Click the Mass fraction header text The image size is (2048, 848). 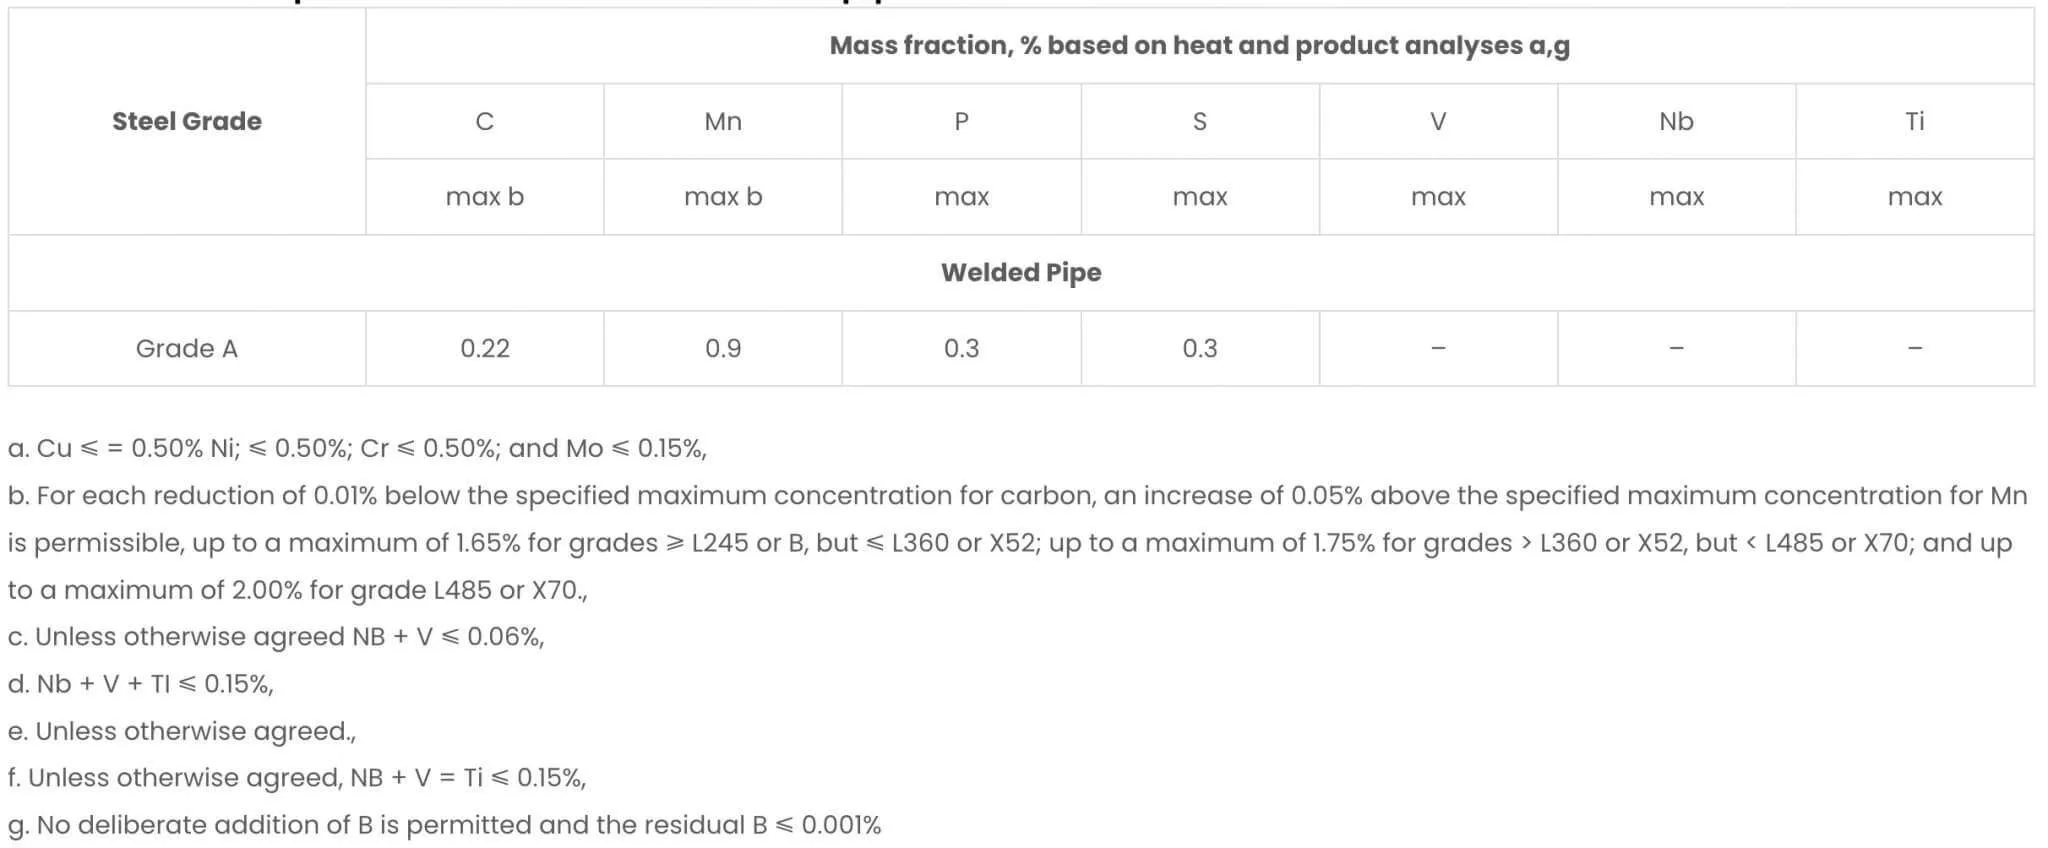coord(1199,45)
